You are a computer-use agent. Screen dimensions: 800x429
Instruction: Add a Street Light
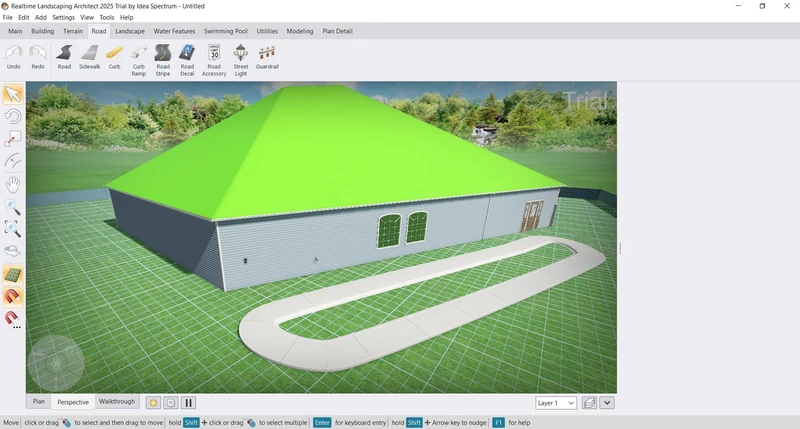[x=241, y=56]
